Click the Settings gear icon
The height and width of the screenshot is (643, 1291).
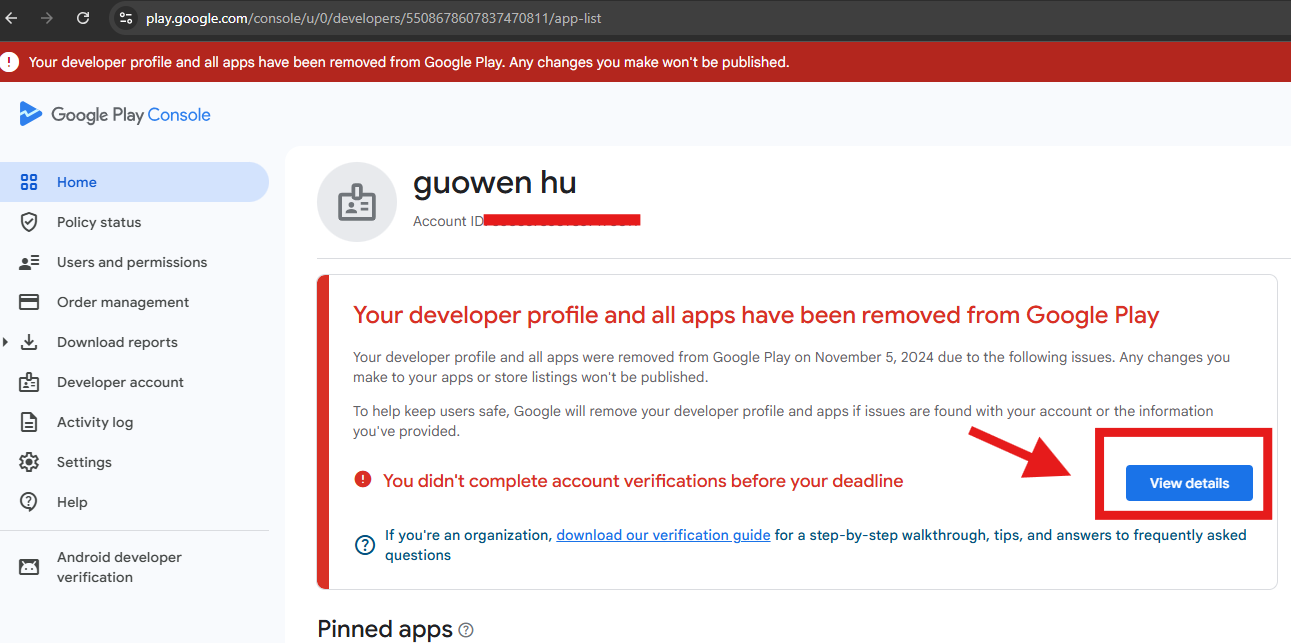click(29, 462)
